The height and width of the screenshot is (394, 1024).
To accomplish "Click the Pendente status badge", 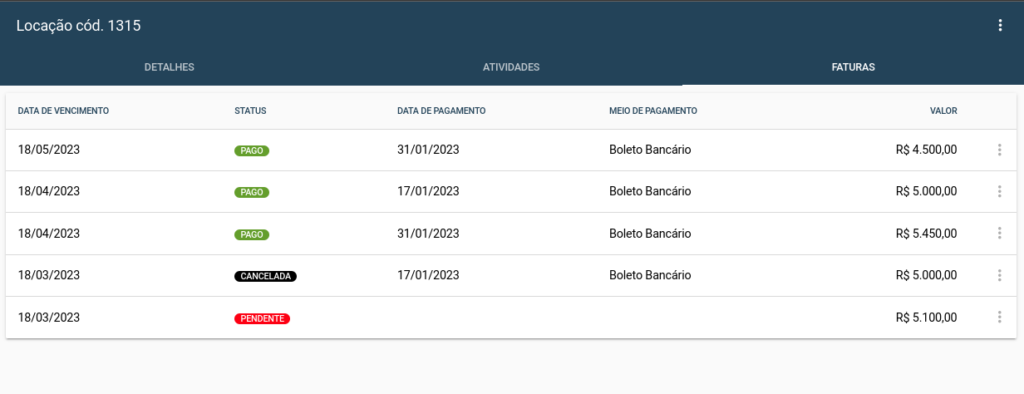I will click(x=262, y=318).
